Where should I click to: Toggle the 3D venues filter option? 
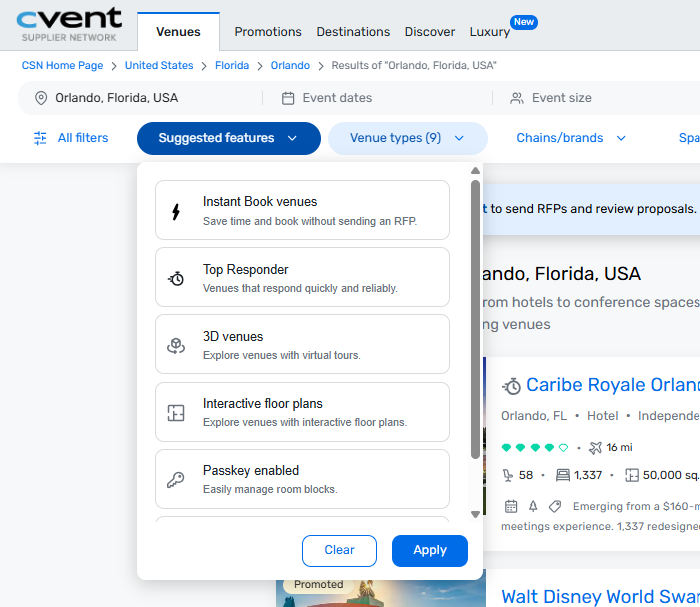[302, 344]
